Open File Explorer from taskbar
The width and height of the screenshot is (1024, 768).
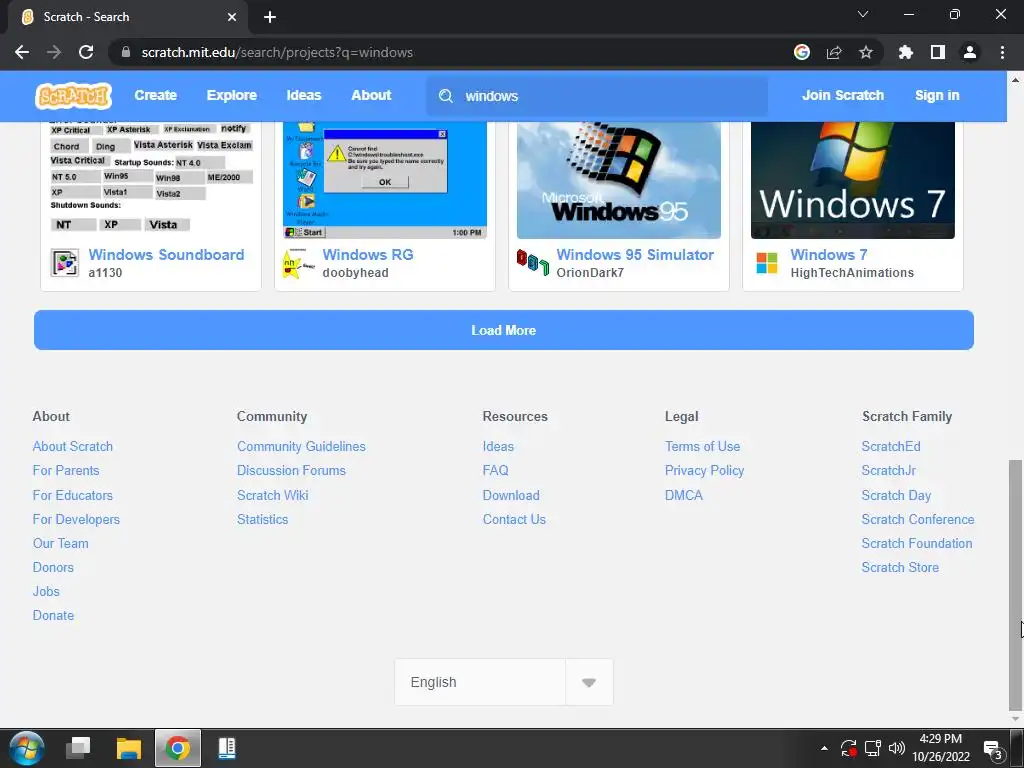129,748
